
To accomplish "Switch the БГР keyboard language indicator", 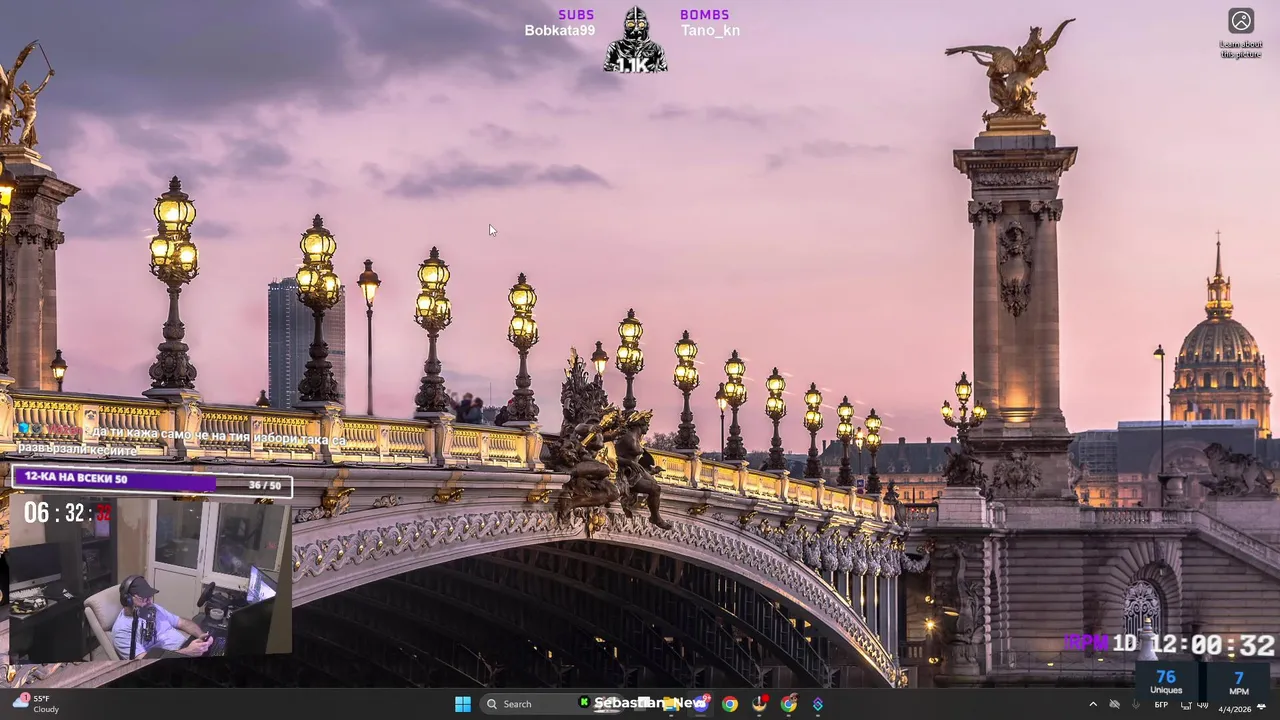I will point(1161,705).
